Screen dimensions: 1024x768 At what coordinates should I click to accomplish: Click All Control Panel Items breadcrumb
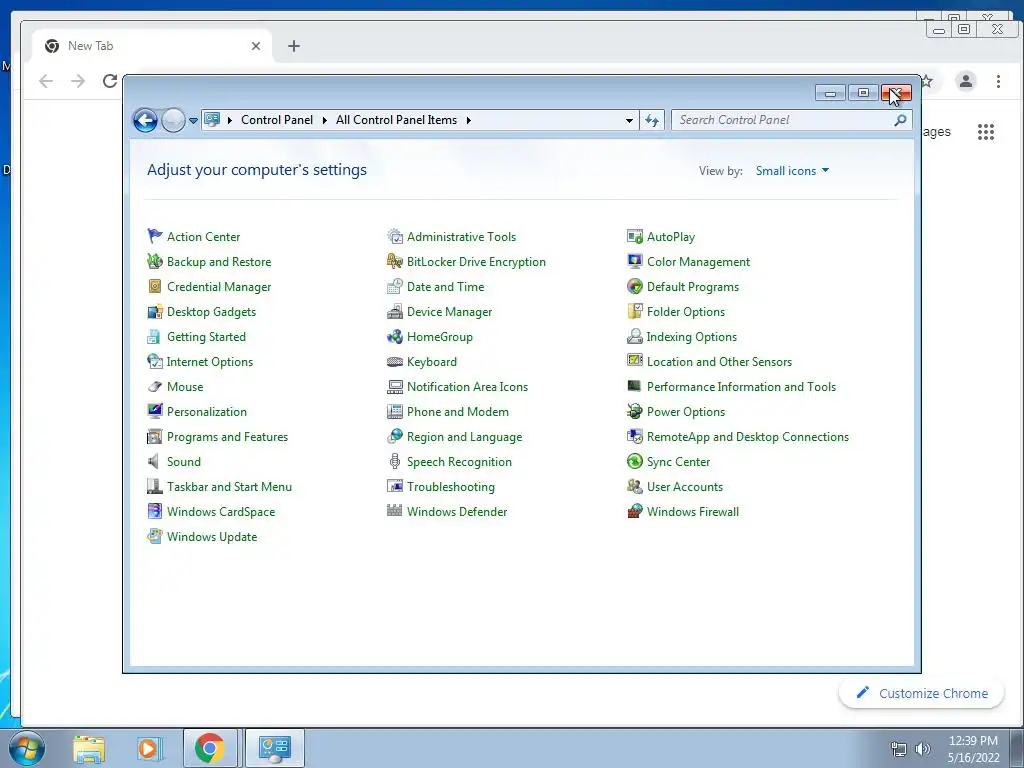396,120
